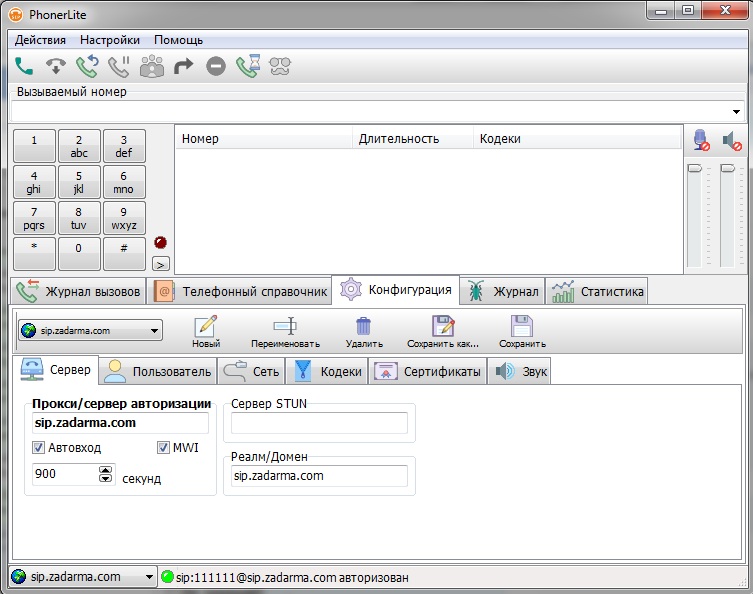
Task: Open the Настройки menu
Action: pos(110,40)
